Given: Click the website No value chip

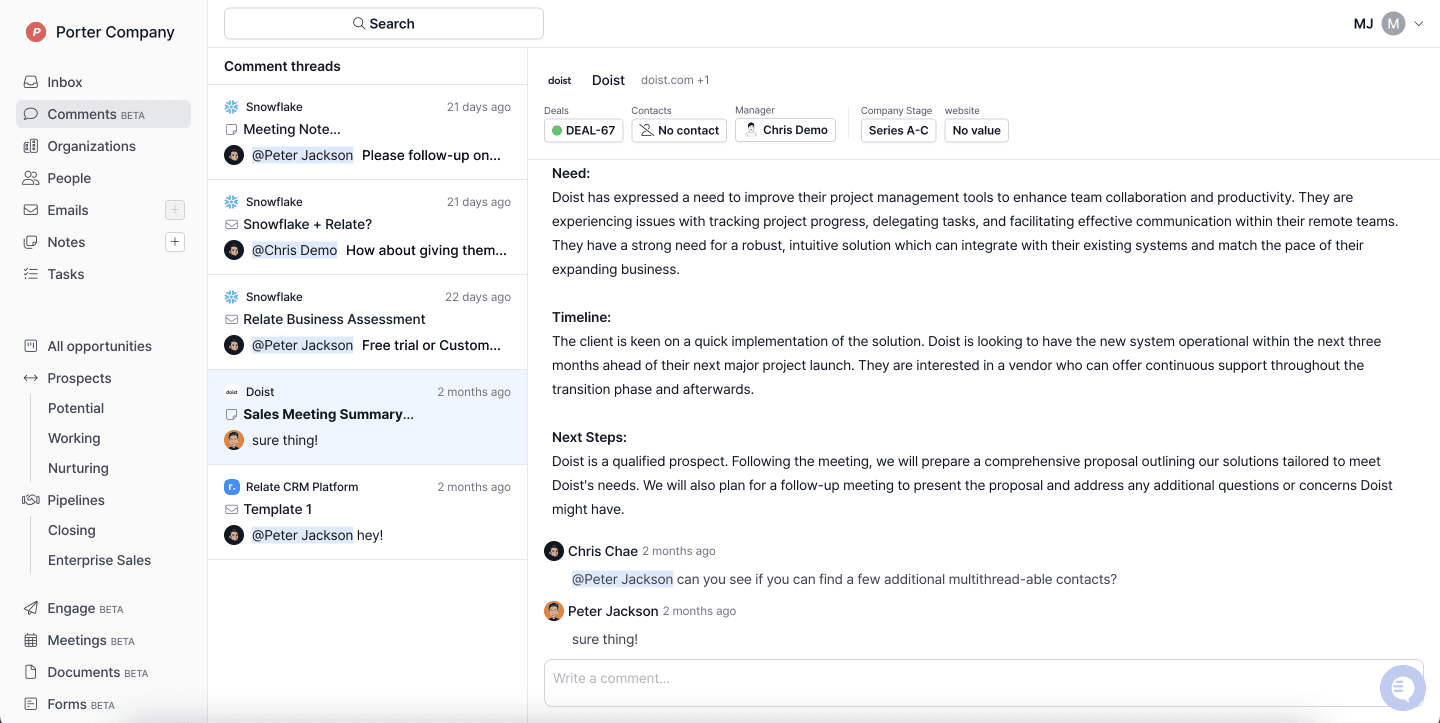Looking at the screenshot, I should (x=977, y=130).
